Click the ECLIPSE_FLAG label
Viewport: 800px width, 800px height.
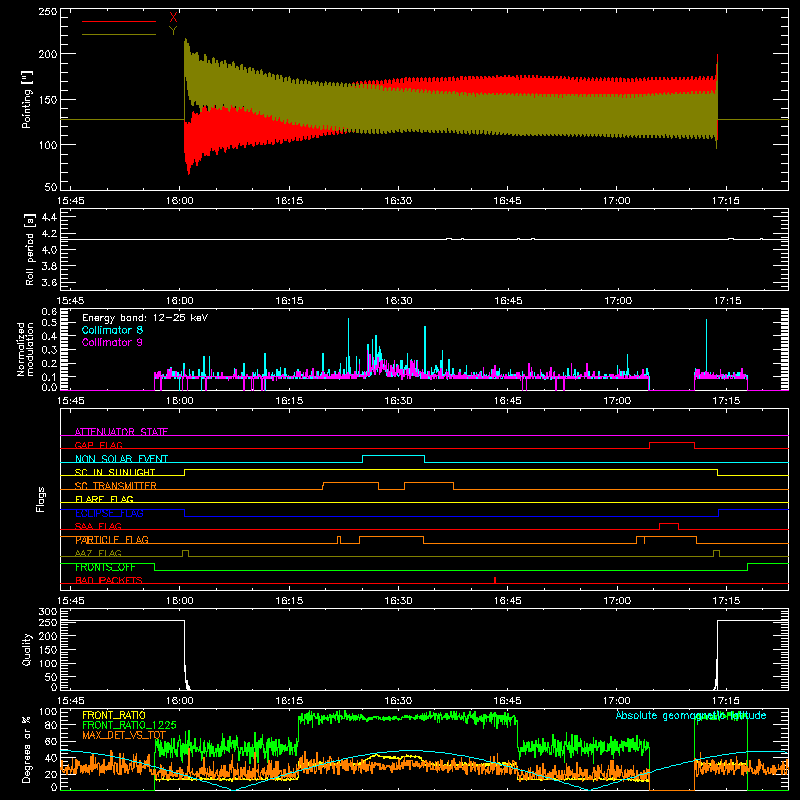tap(109, 513)
